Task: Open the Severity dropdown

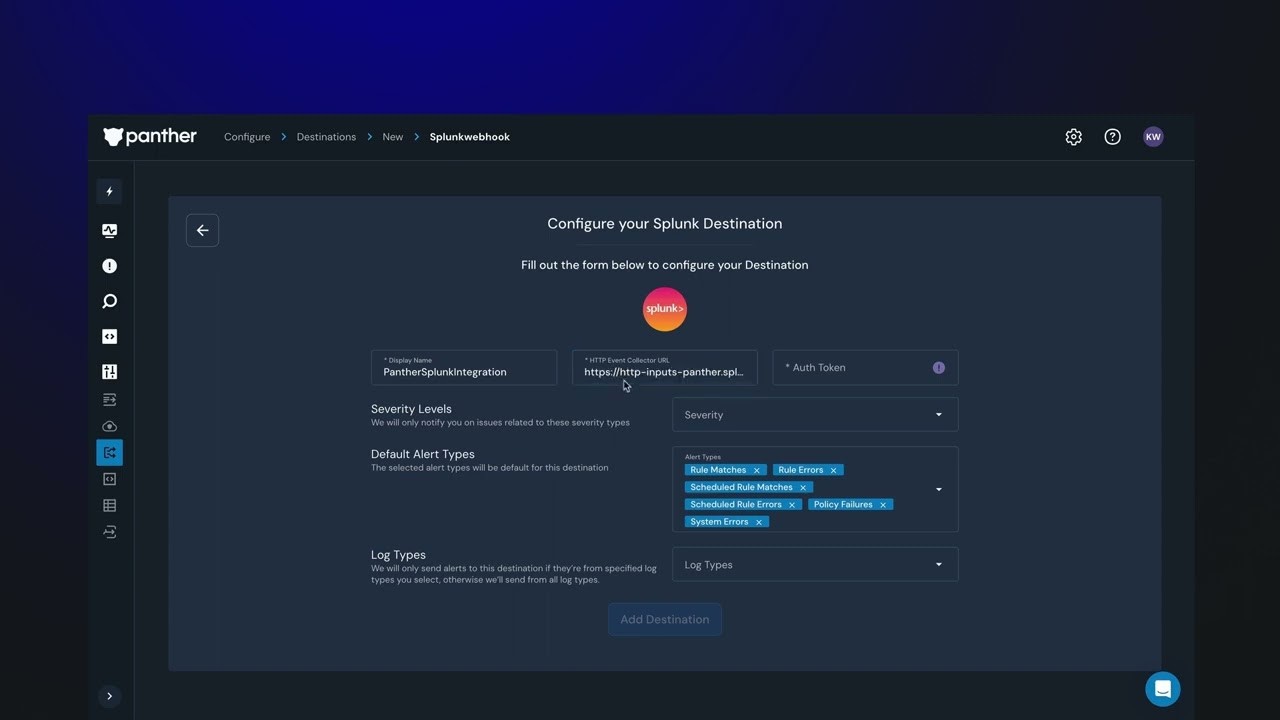Action: (815, 415)
